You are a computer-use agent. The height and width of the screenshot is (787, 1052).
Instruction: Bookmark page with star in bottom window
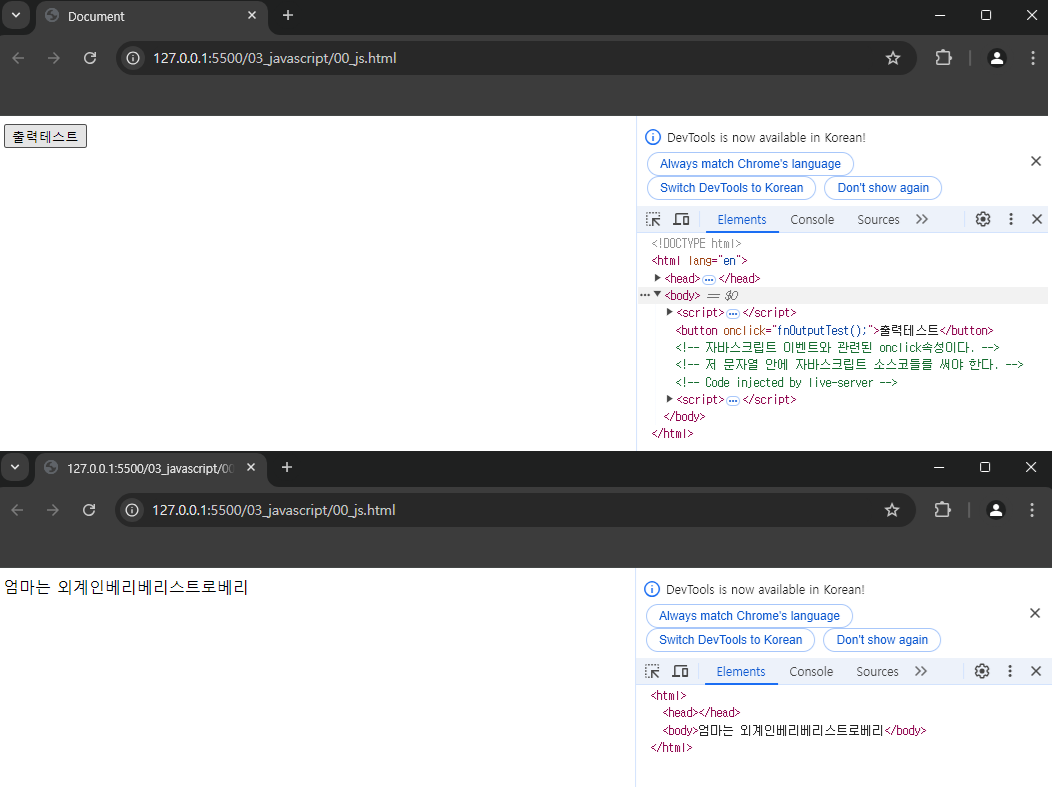(892, 511)
